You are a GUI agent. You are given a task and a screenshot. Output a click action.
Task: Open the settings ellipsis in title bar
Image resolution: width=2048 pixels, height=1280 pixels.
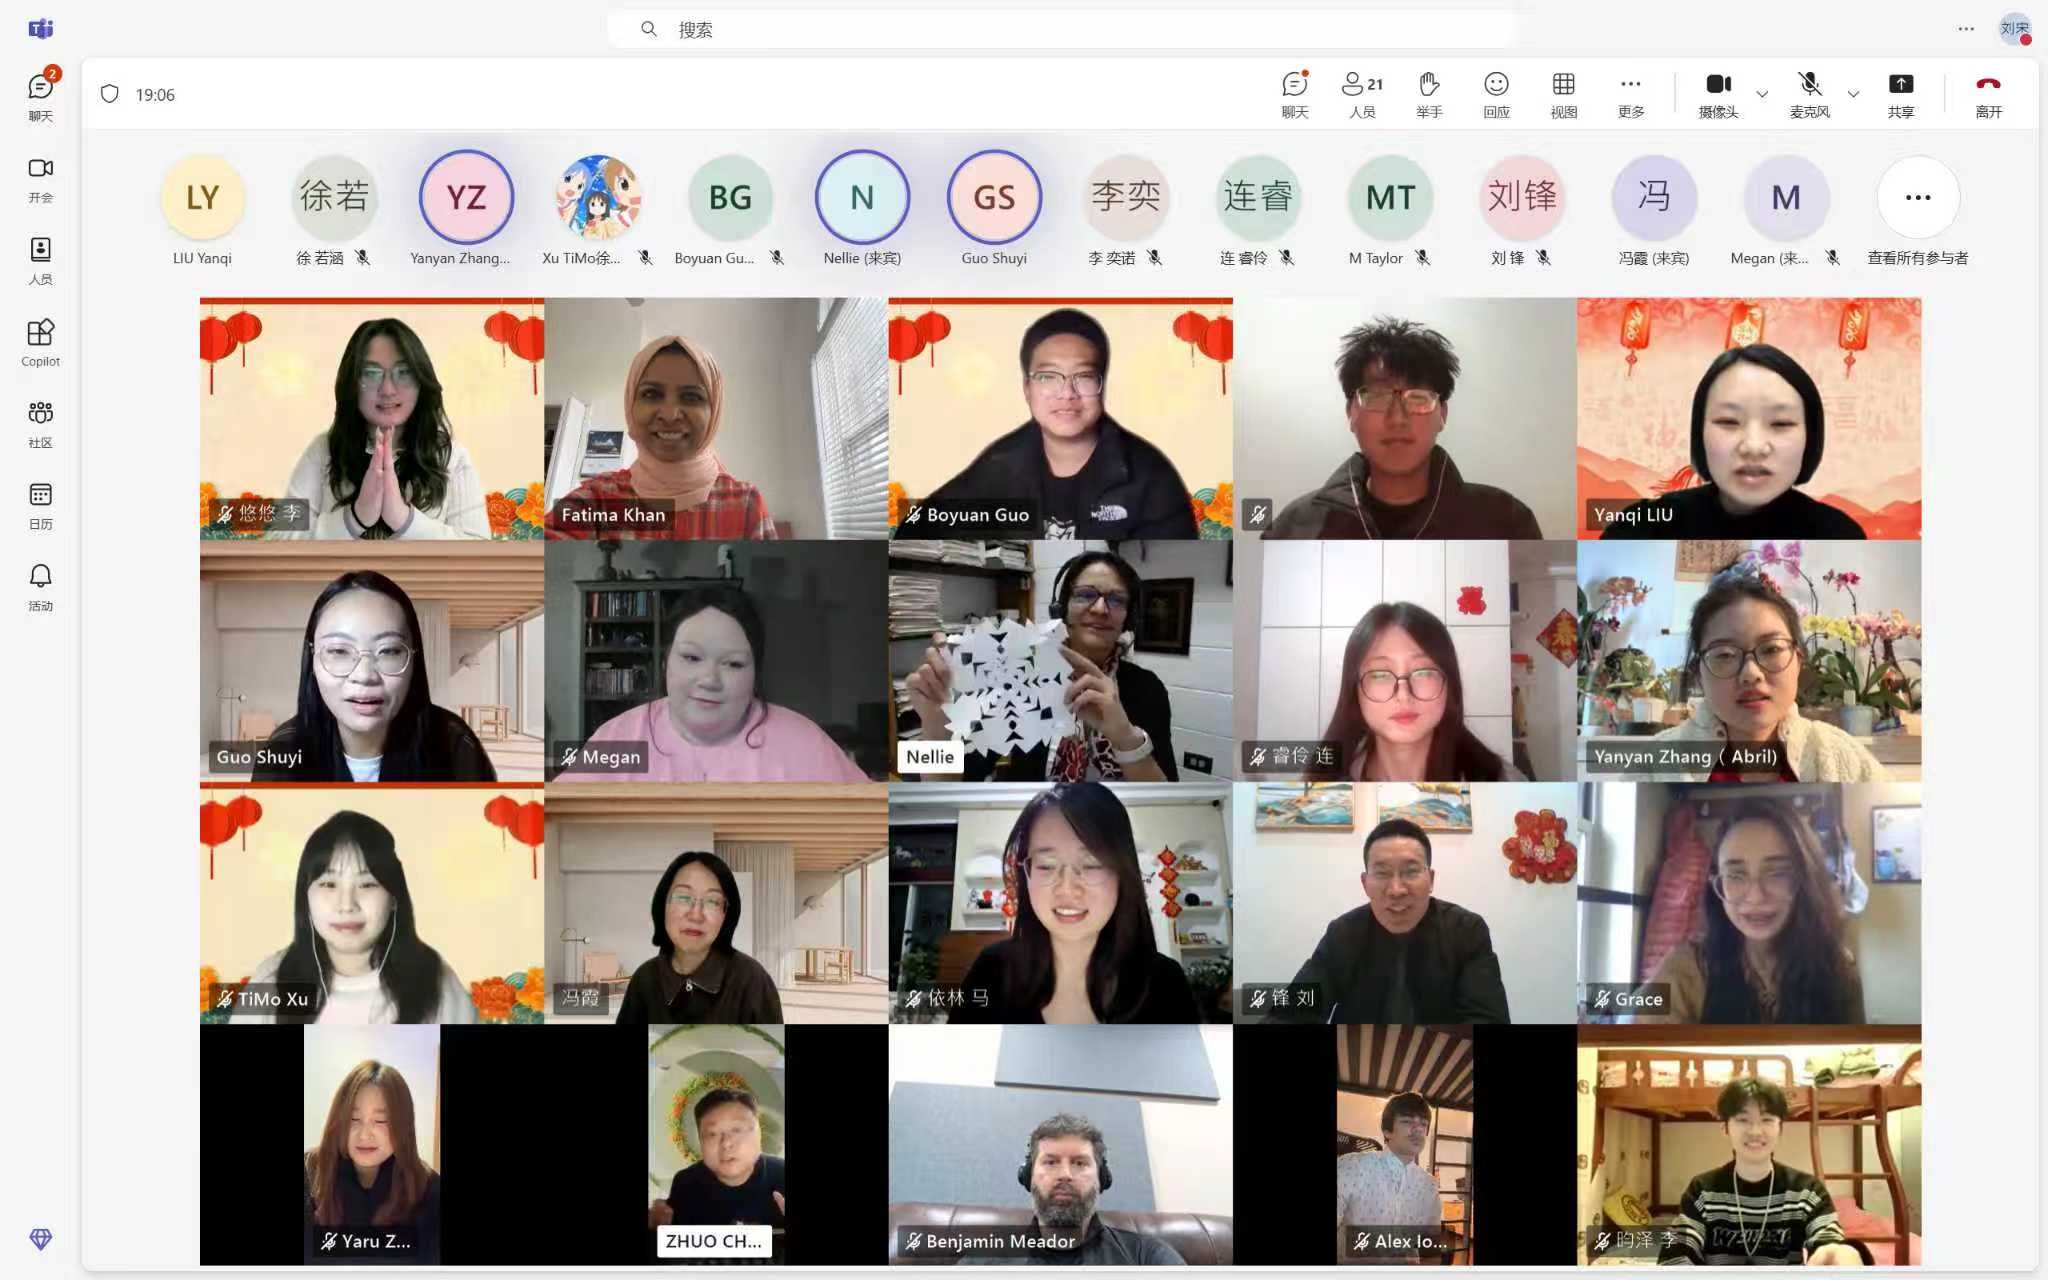[x=1965, y=29]
